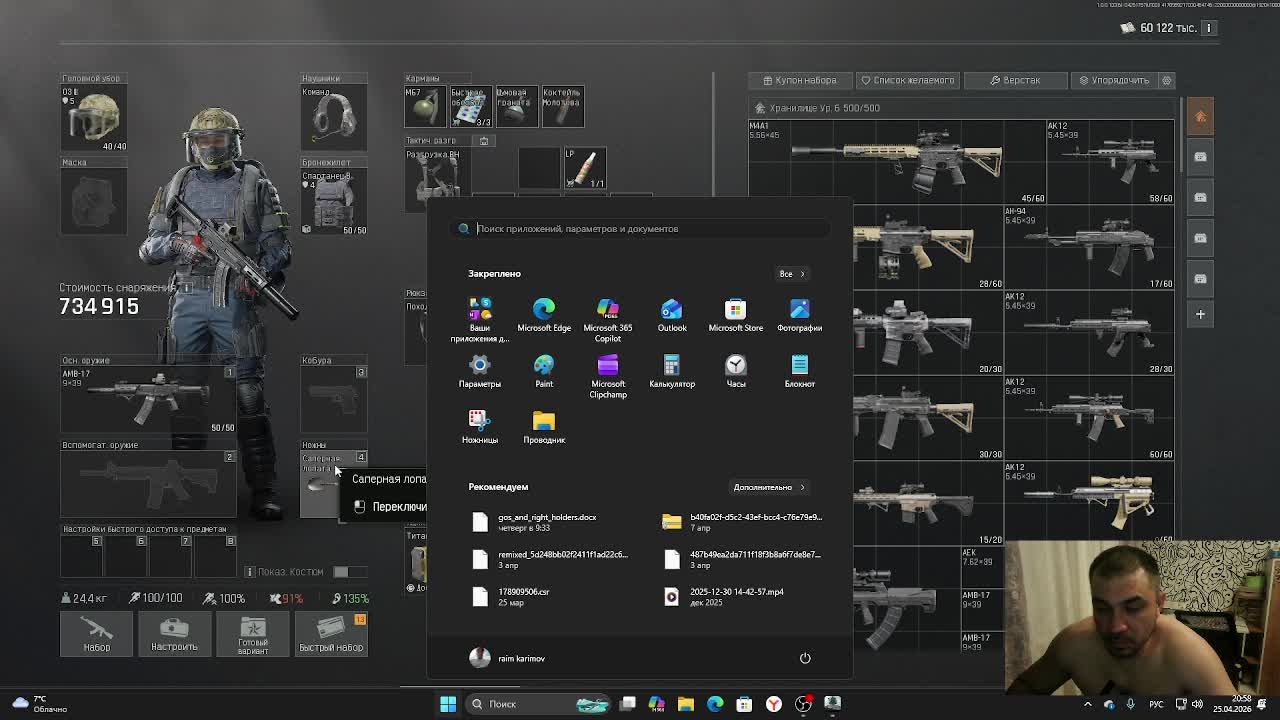Open the stash organize settings gear
Image resolution: width=1280 pixels, height=720 pixels.
(x=1166, y=80)
